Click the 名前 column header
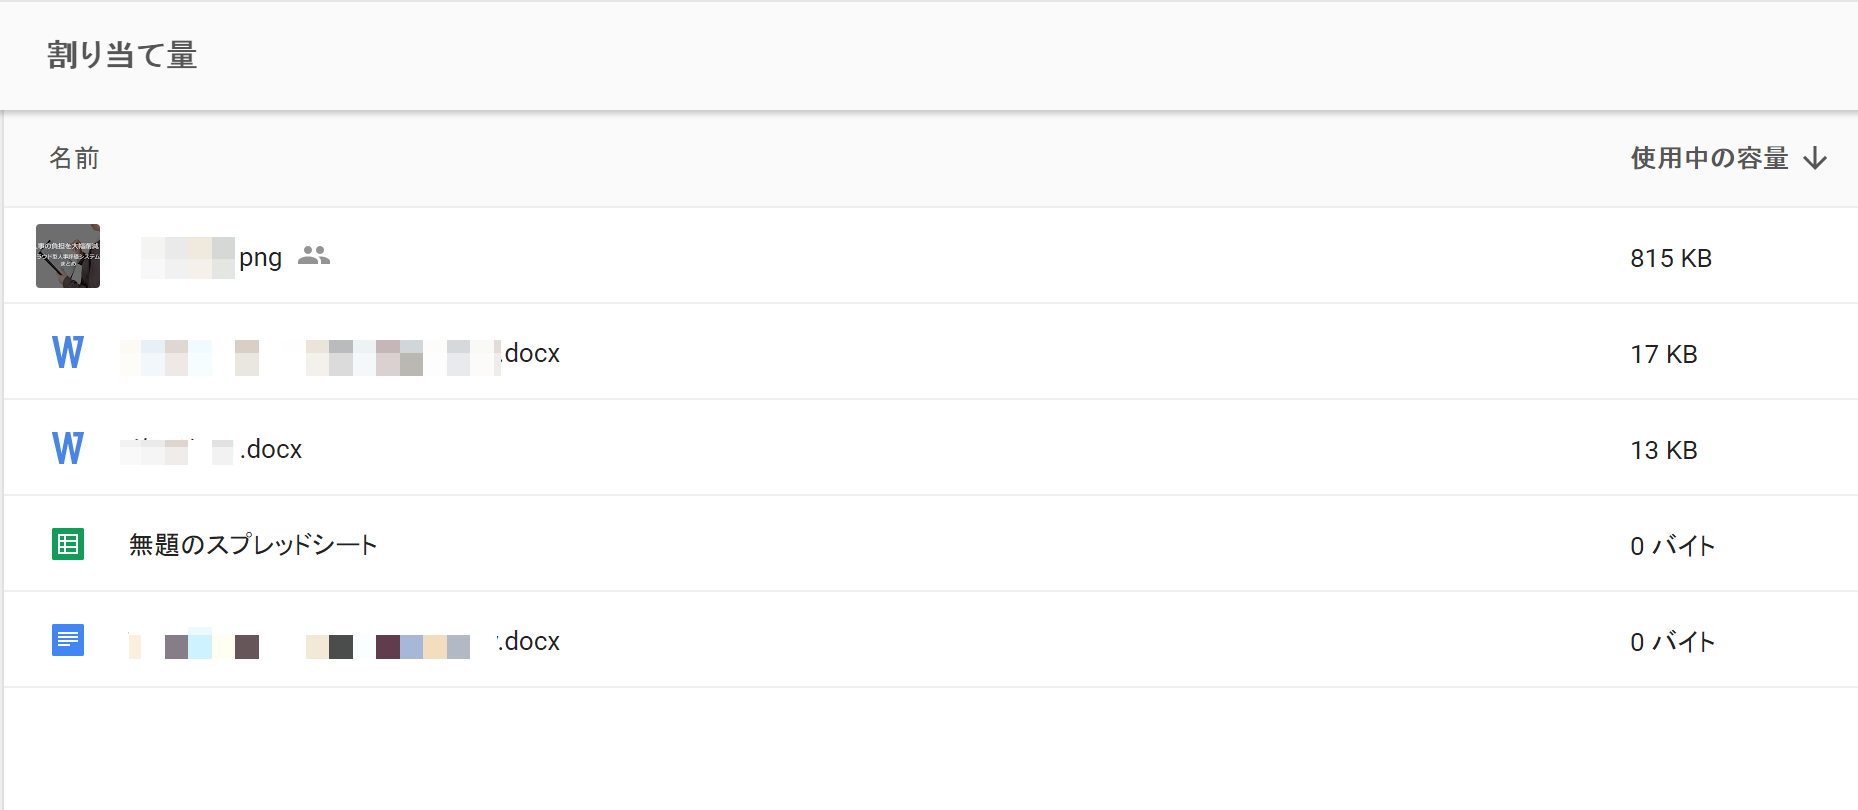The height and width of the screenshot is (810, 1858). 74,159
